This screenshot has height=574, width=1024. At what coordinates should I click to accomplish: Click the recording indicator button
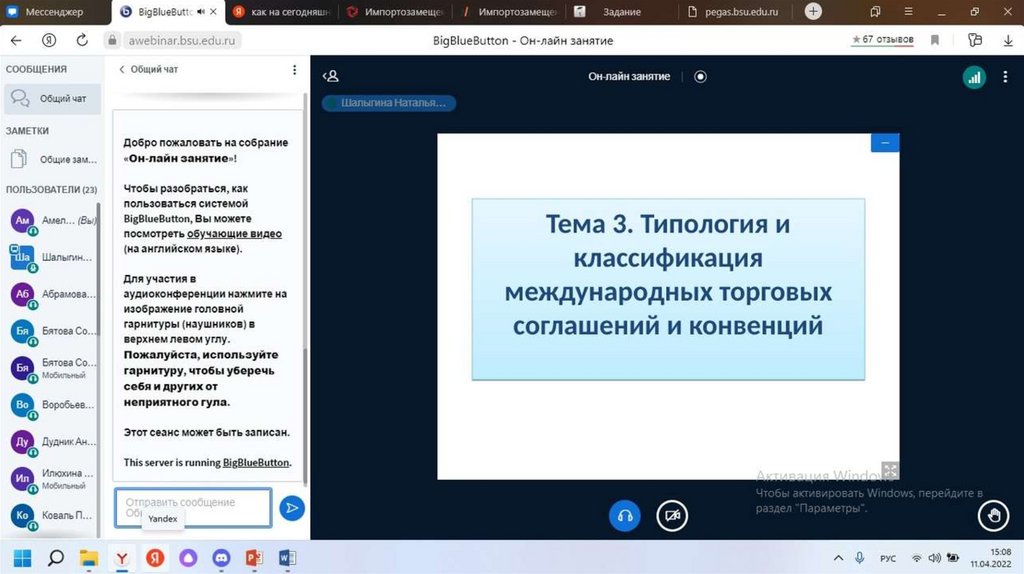click(700, 76)
